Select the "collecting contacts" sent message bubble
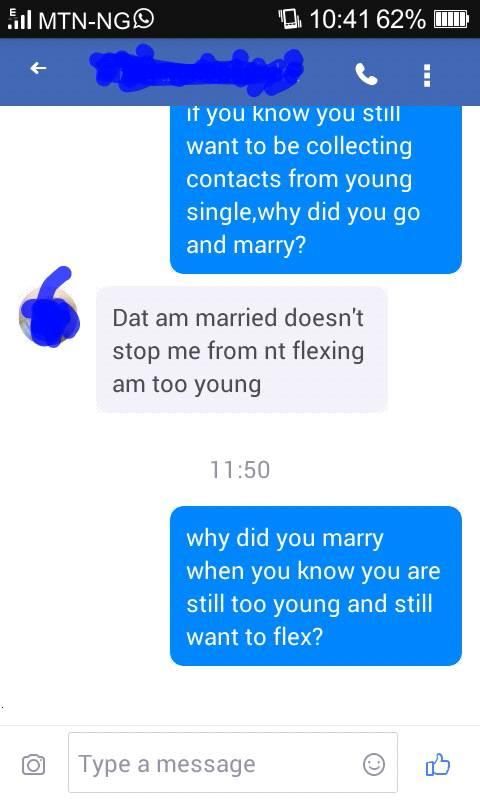The image size is (480, 800). (316, 190)
